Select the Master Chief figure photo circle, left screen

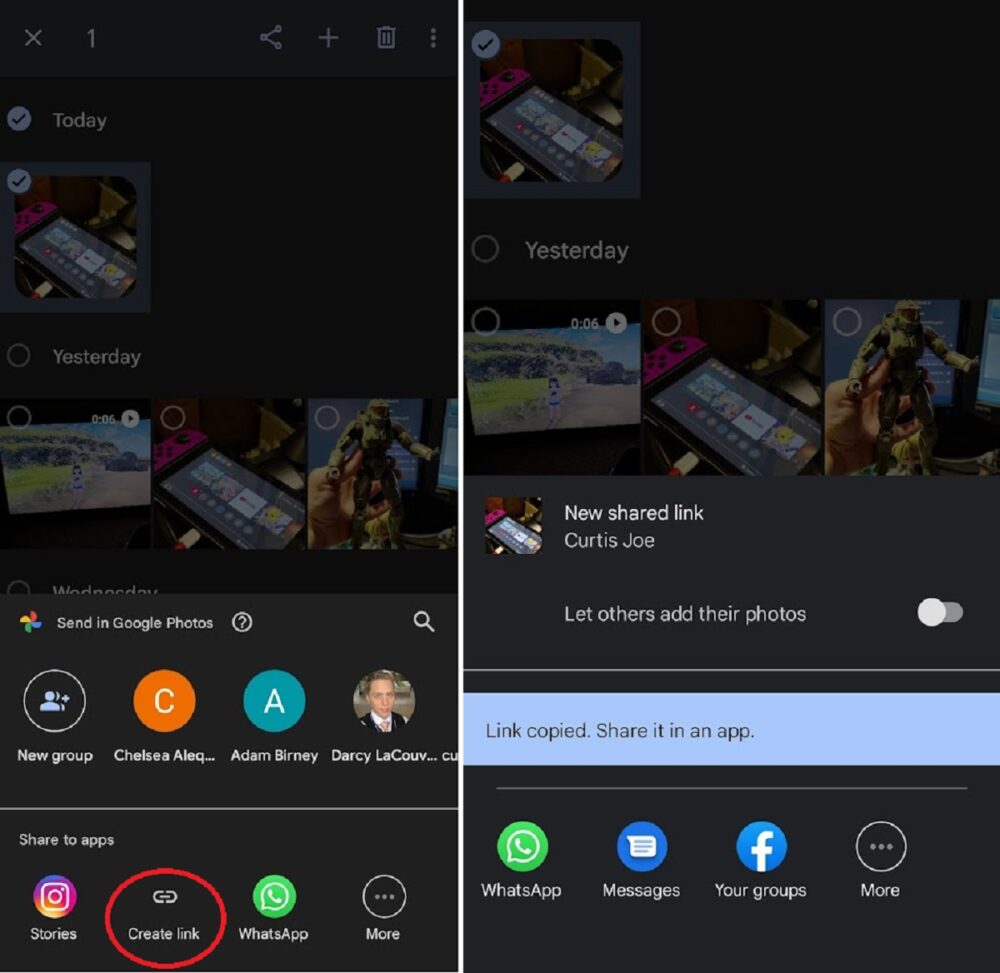click(x=327, y=418)
